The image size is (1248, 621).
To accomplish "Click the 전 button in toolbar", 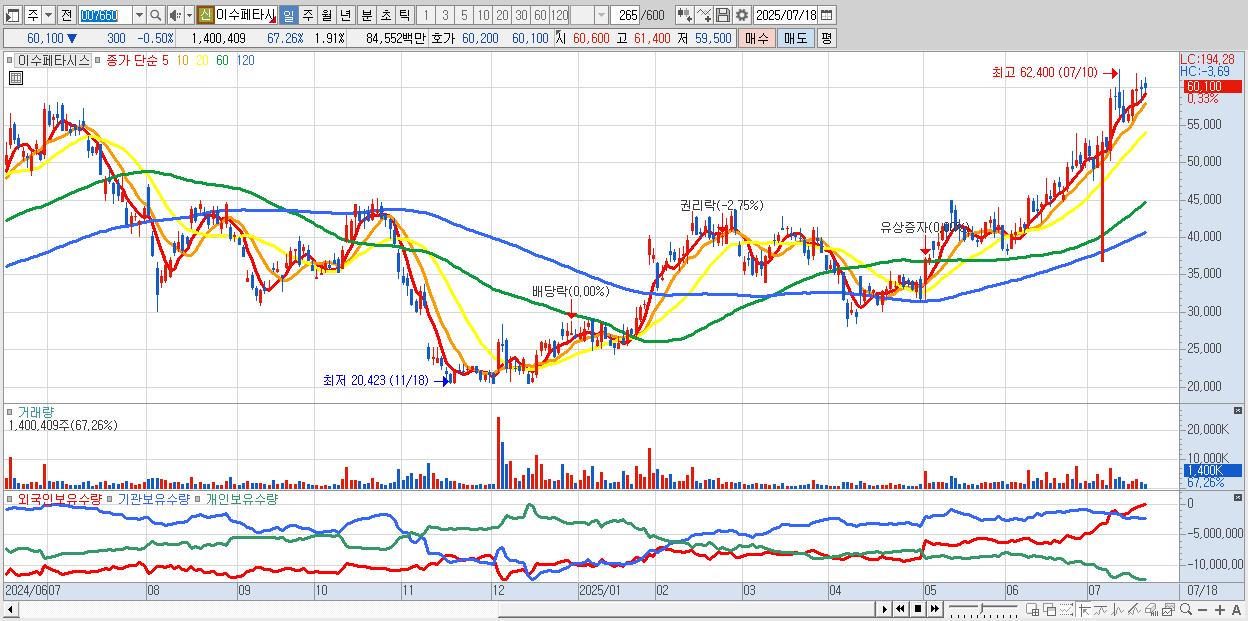I will 66,15.
